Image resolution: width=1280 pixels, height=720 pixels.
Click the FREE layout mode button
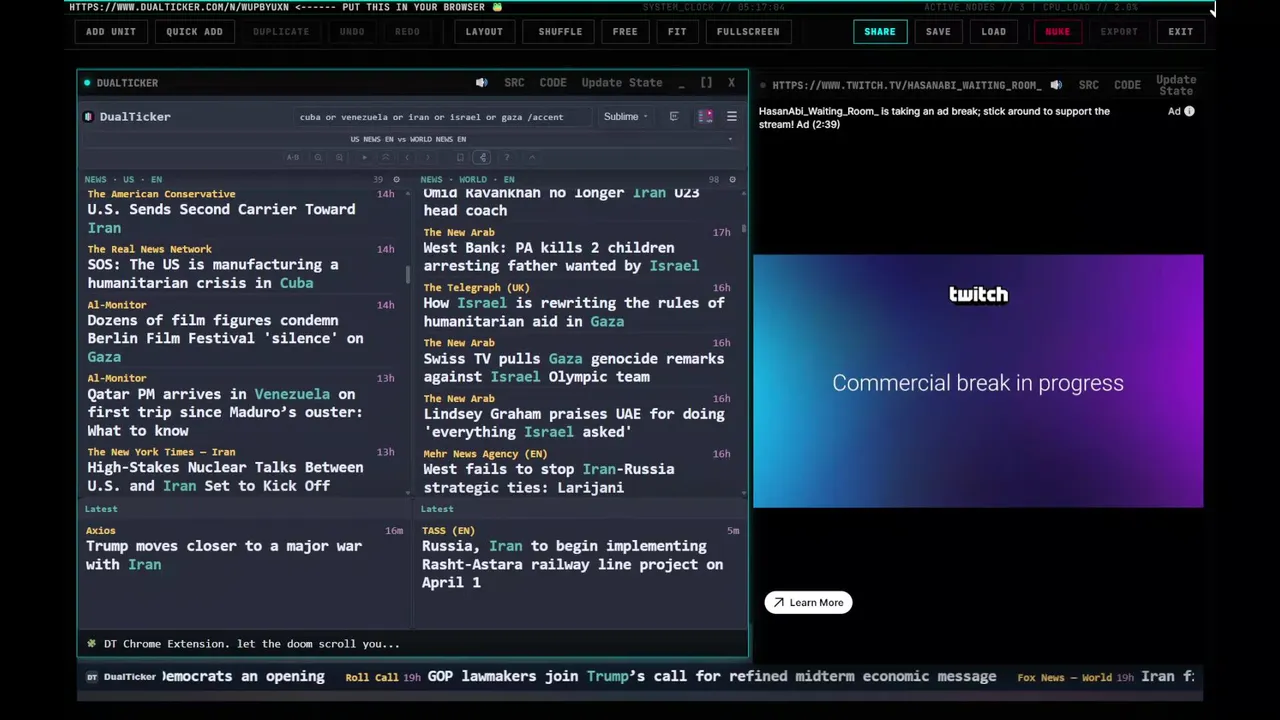coord(625,31)
